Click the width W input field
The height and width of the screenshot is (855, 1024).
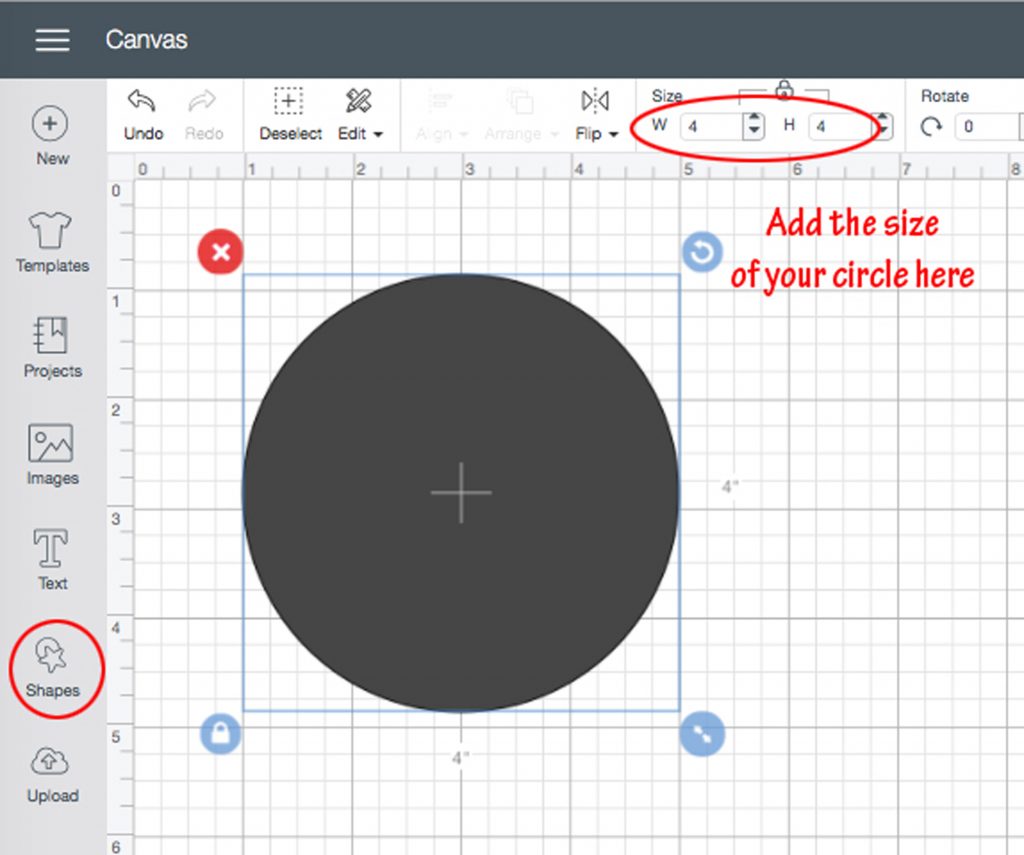pos(711,127)
